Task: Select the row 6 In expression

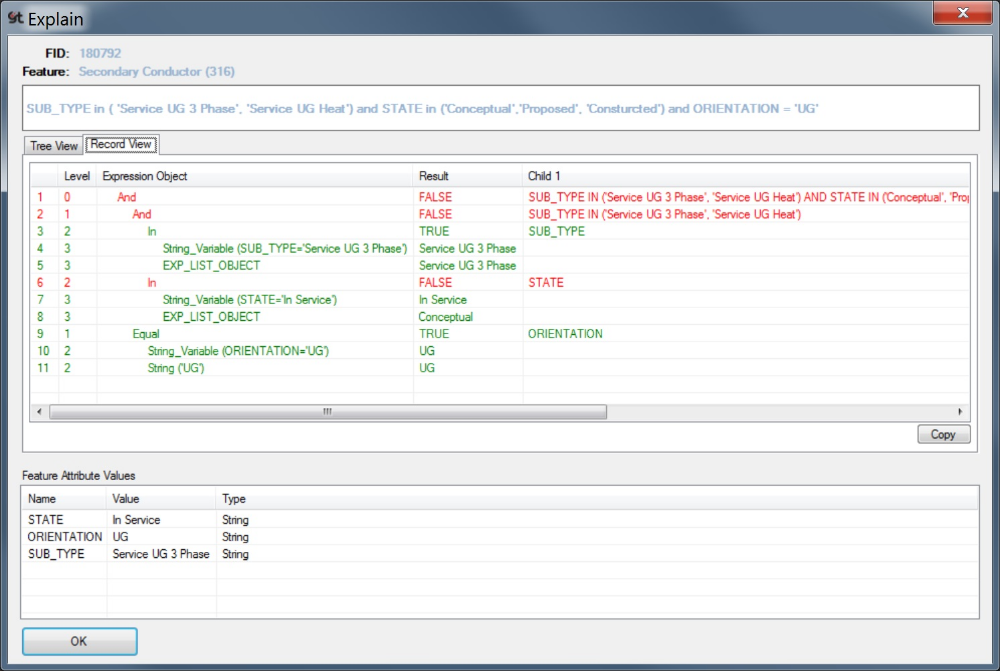Action: 500,283
